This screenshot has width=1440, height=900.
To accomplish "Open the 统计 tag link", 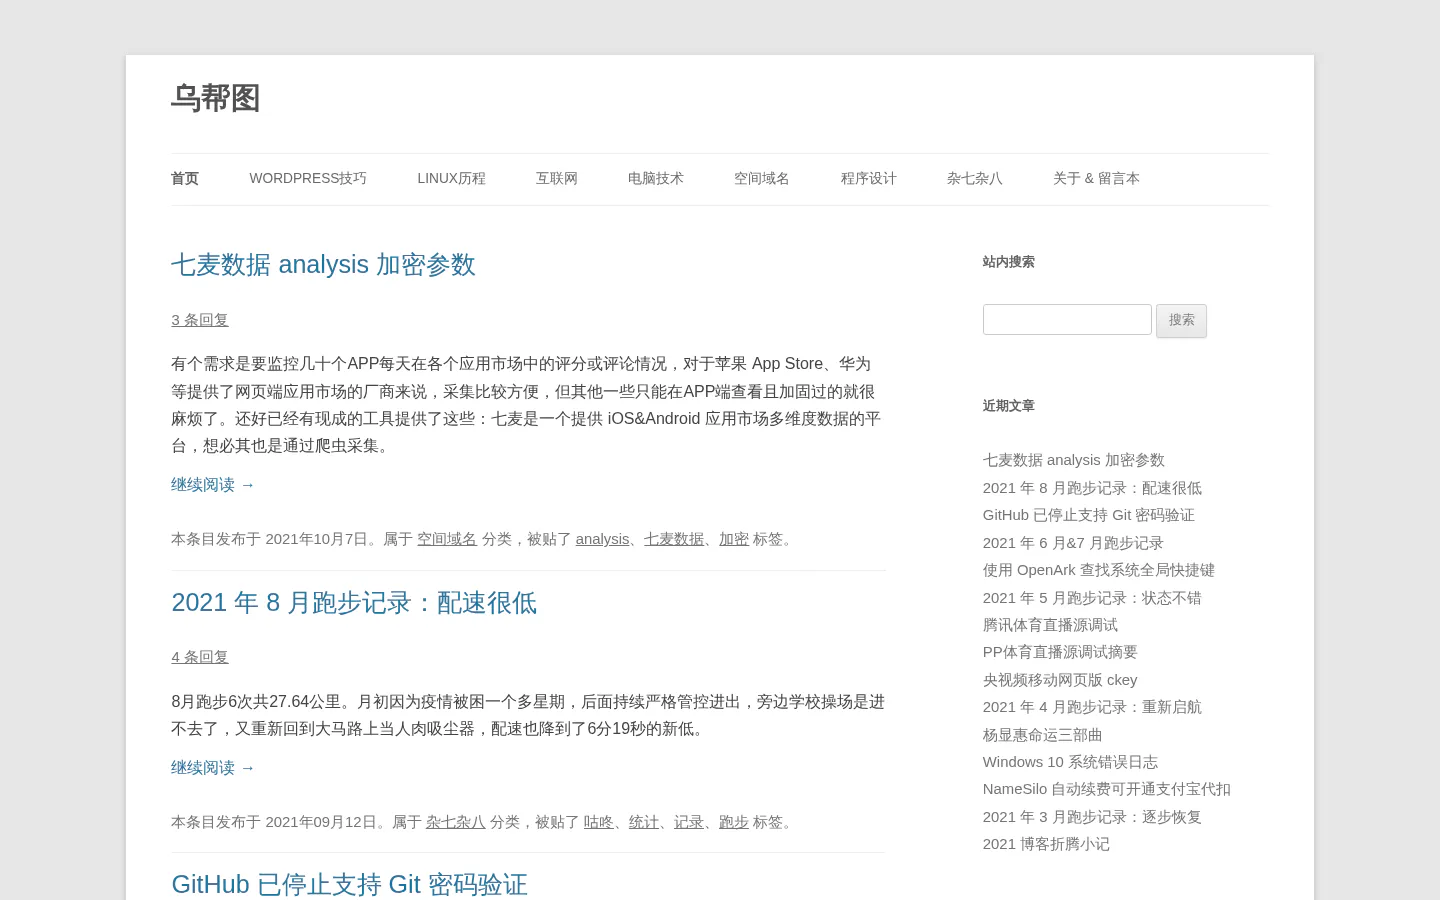I will click(644, 822).
